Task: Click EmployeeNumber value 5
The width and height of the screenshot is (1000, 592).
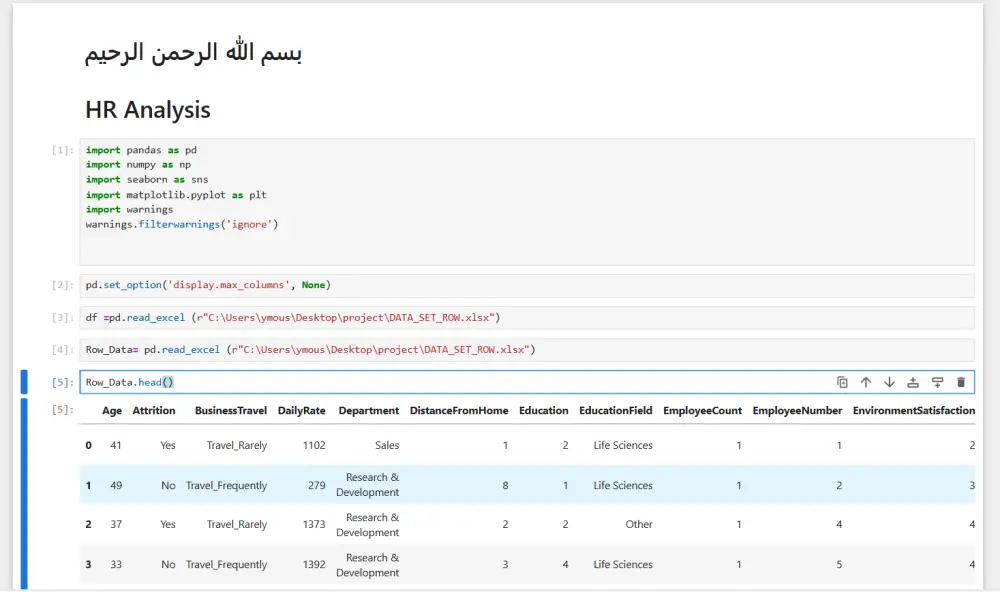Action: (839, 565)
